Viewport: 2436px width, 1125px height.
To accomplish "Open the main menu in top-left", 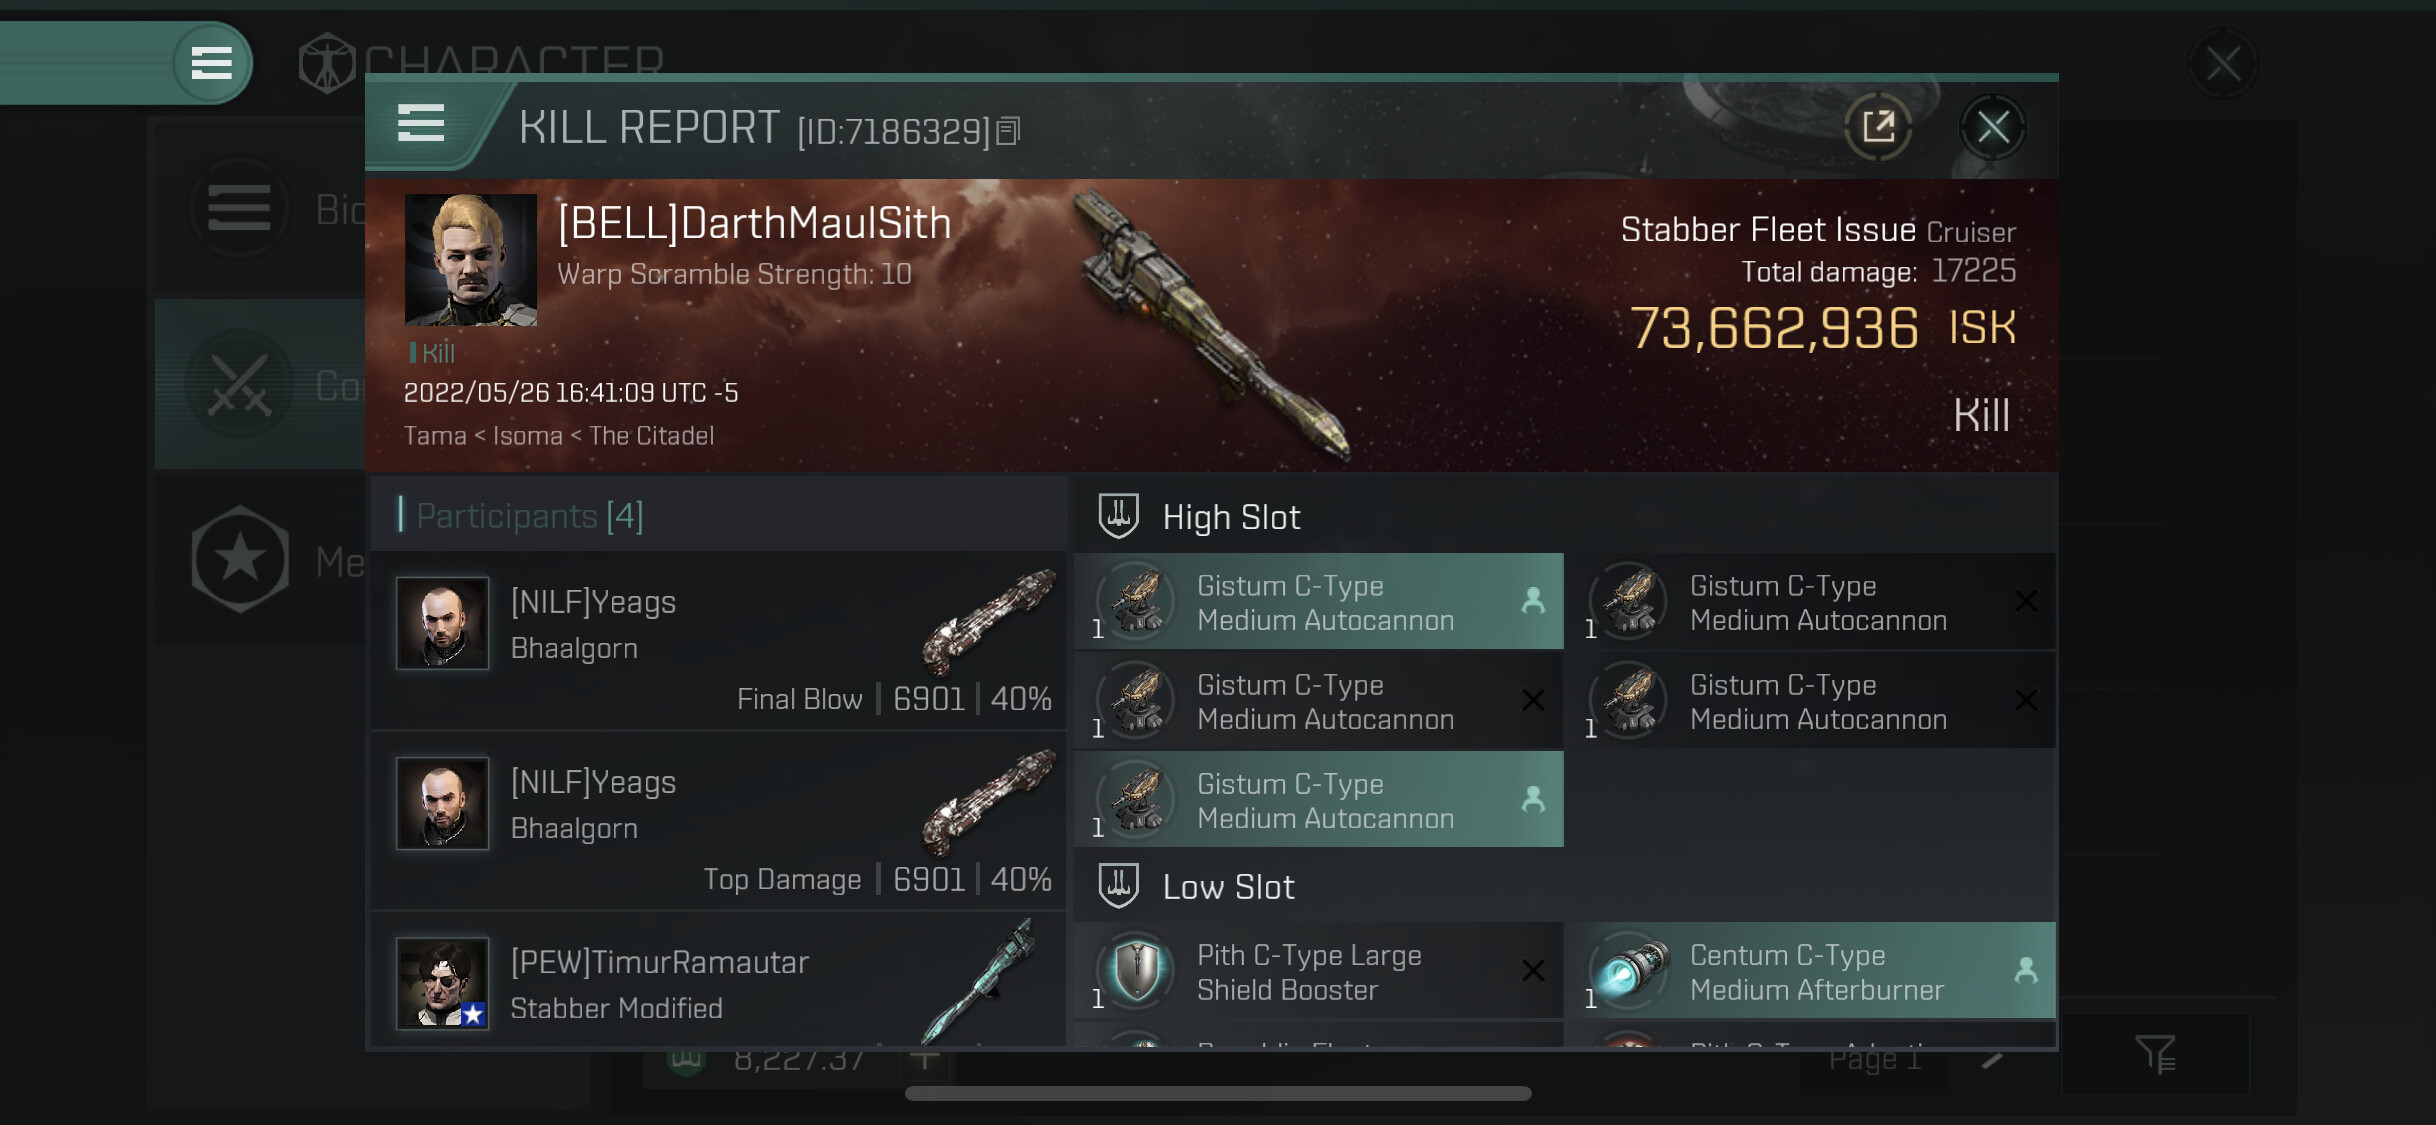I will tap(211, 63).
